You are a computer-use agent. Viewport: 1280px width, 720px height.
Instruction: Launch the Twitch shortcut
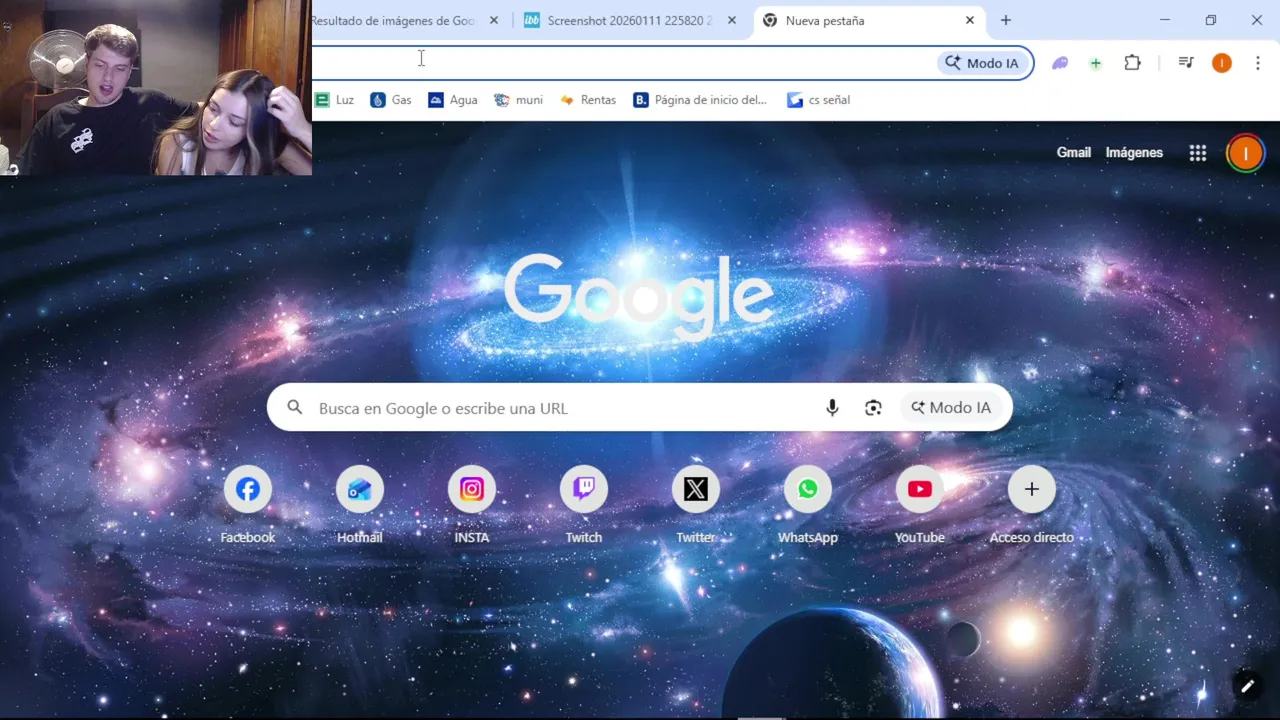(x=584, y=489)
